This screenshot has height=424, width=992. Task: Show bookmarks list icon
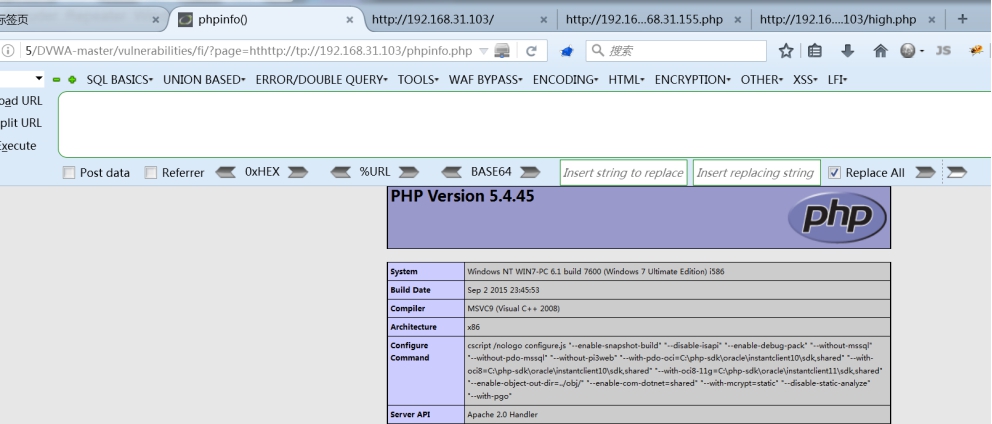pos(815,51)
